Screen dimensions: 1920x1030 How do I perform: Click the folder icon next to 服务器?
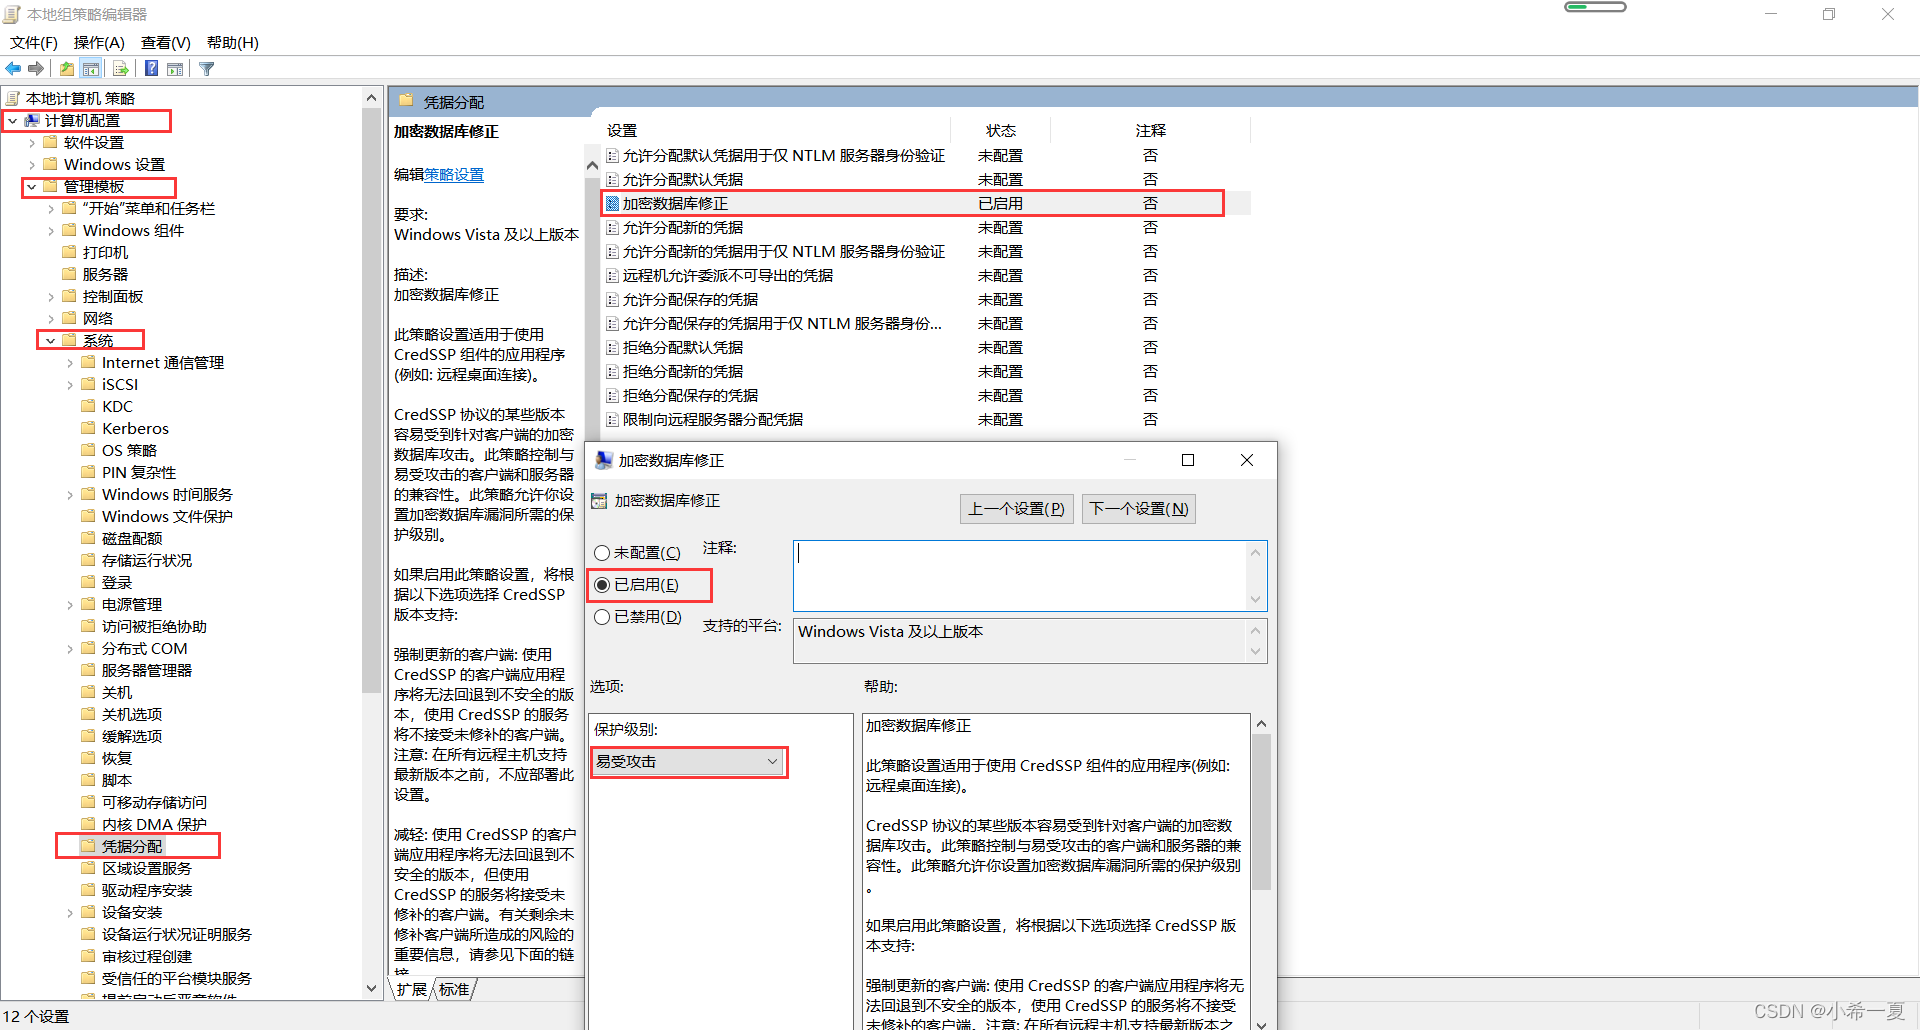click(69, 274)
